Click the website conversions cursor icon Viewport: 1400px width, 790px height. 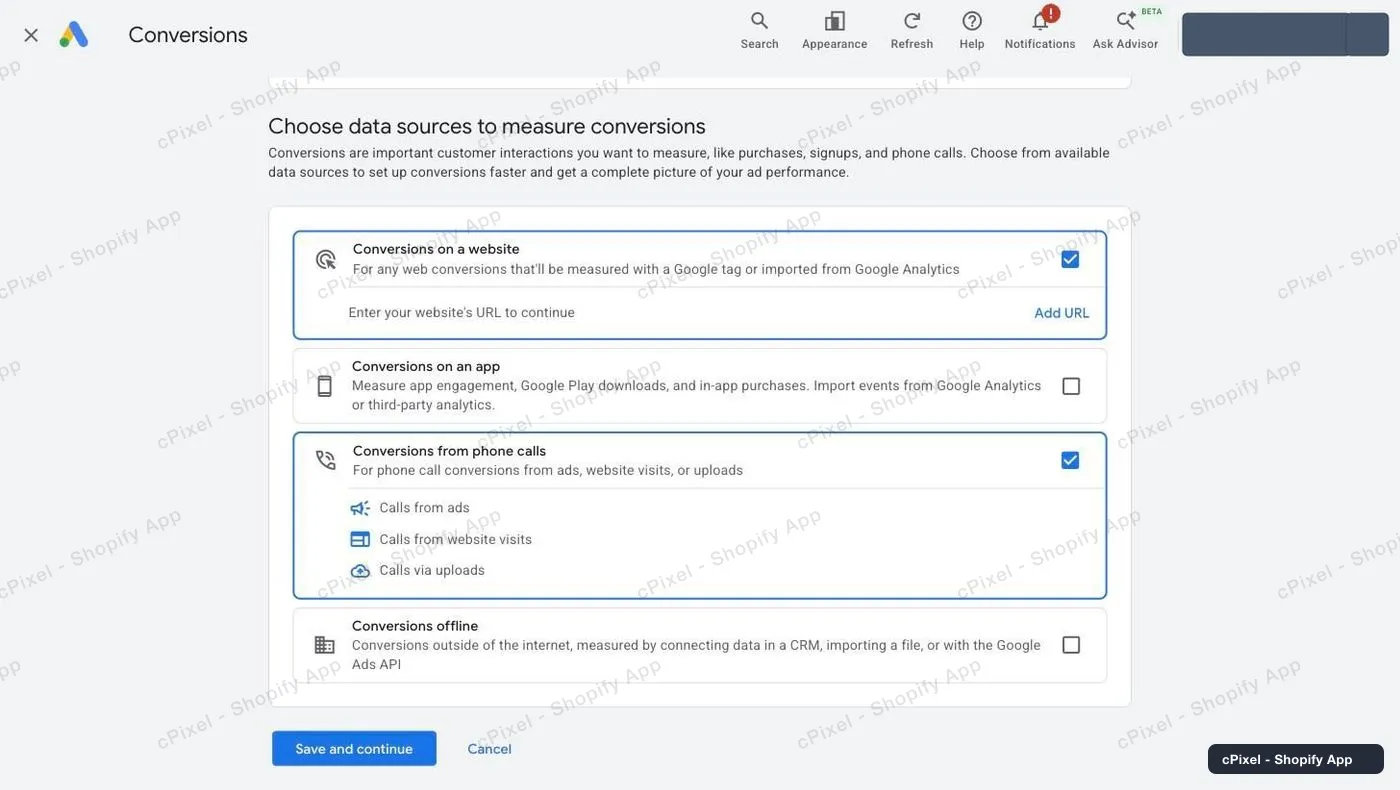[x=326, y=260]
